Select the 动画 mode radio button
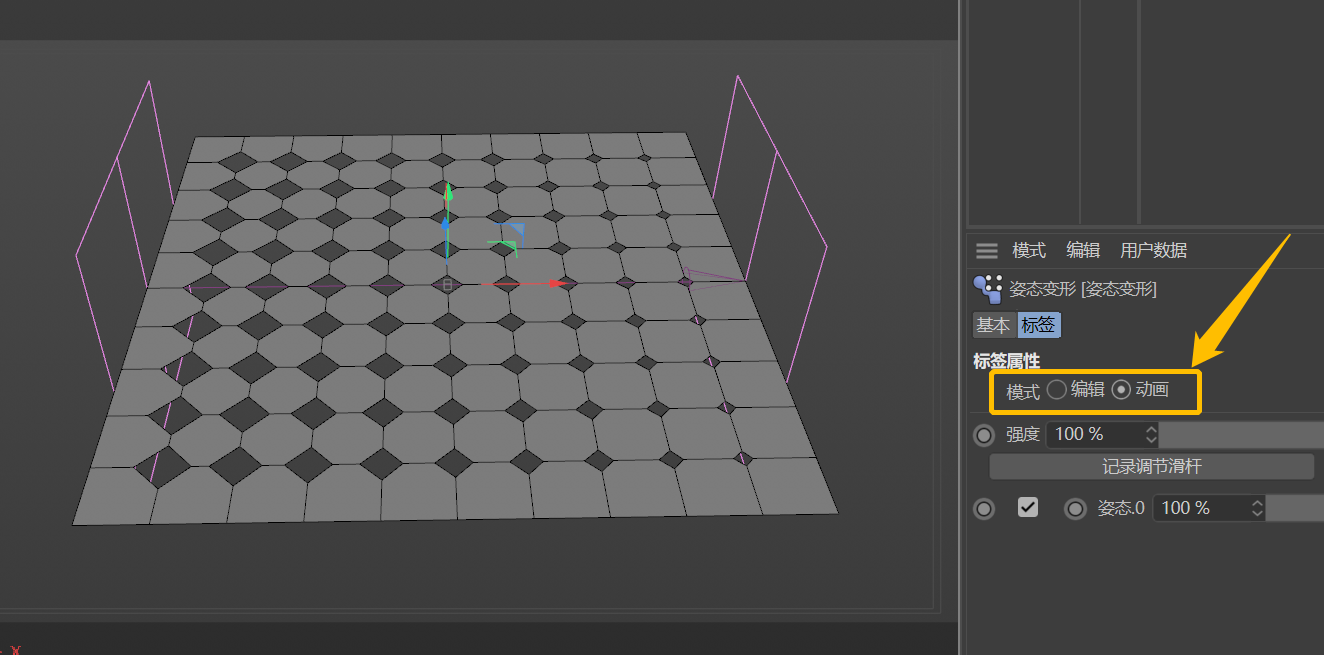1324x655 pixels. pyautogui.click(x=1121, y=390)
